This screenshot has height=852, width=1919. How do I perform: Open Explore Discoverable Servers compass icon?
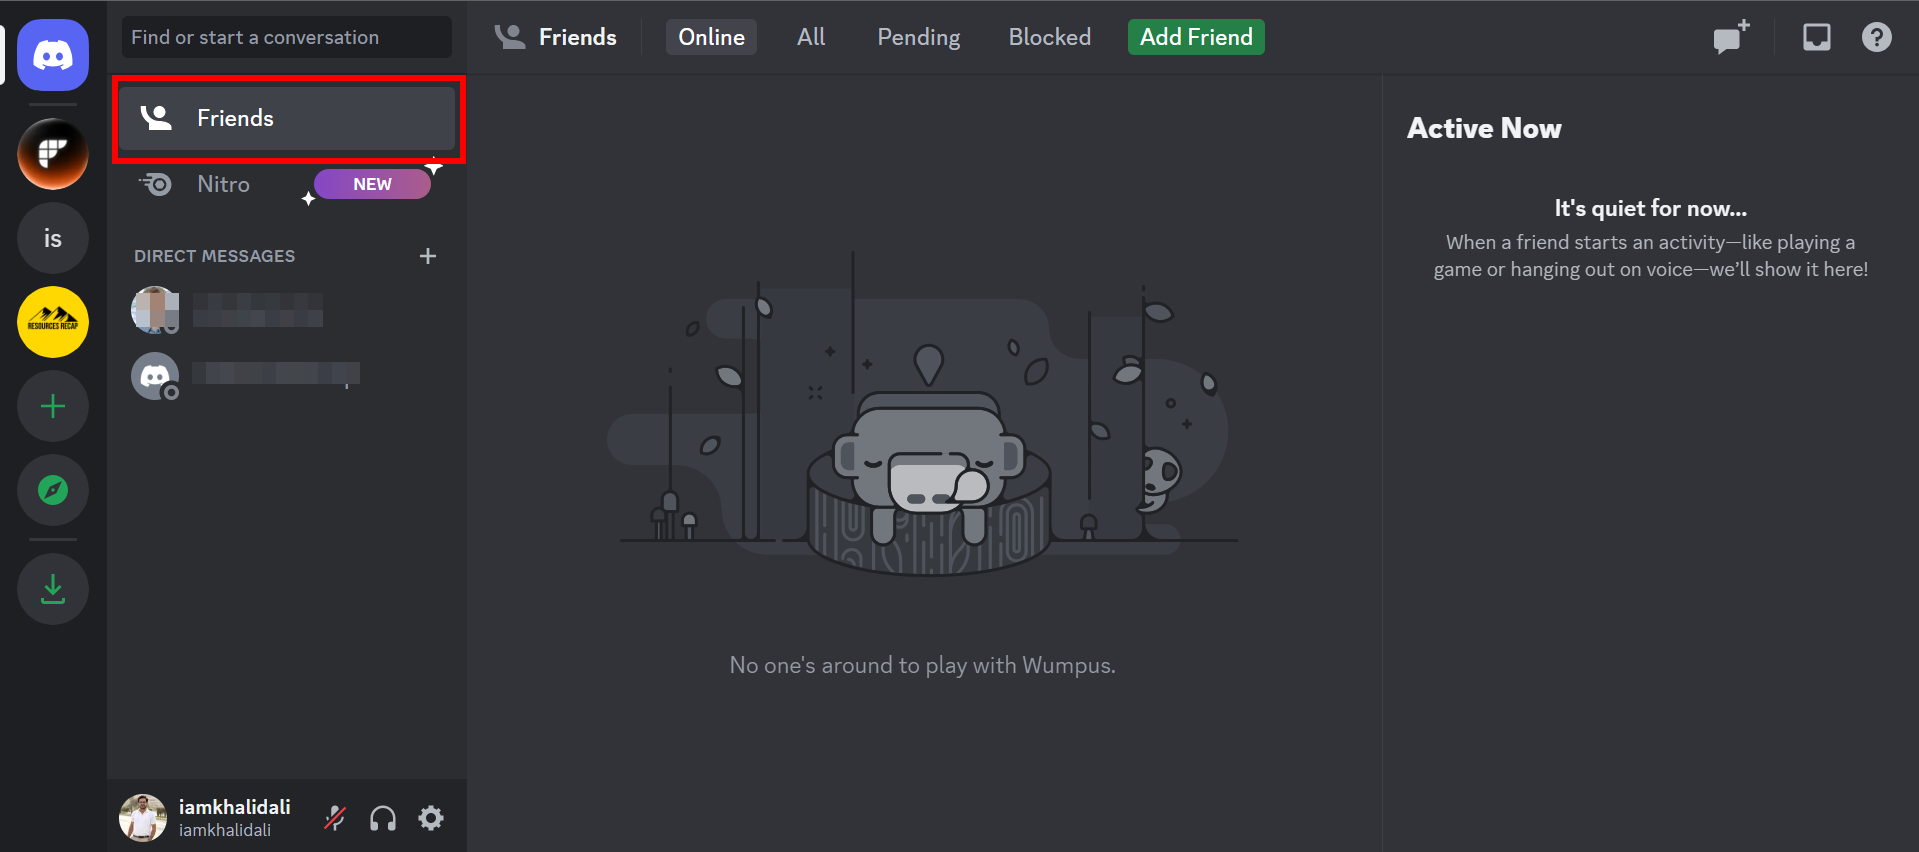pos(53,490)
